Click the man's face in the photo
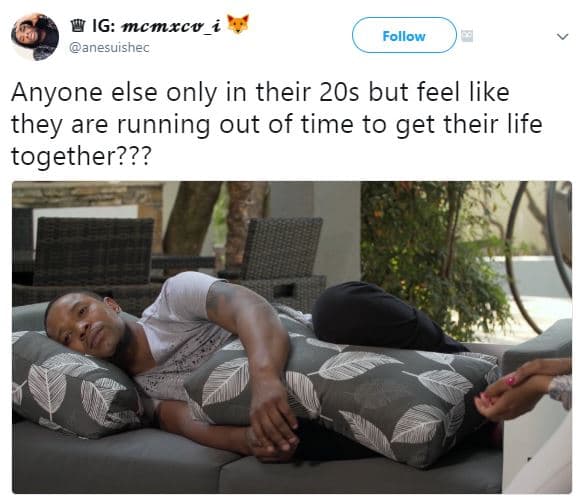Image resolution: width=576 pixels, height=500 pixels. point(87,325)
